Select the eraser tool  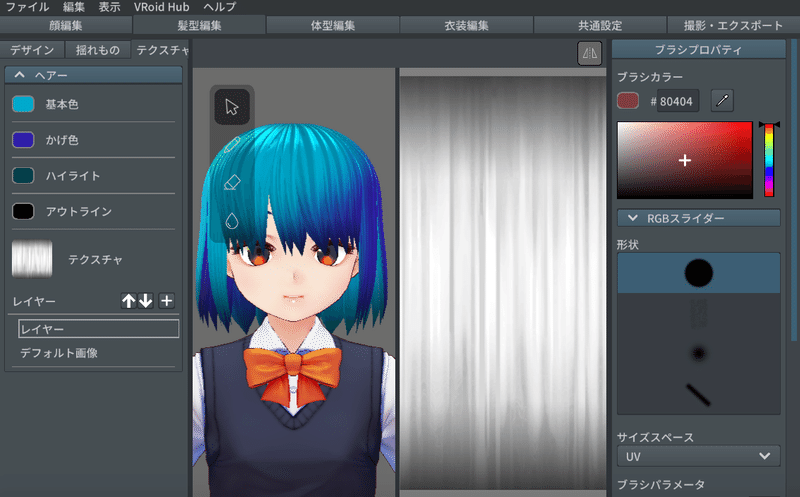point(232,182)
